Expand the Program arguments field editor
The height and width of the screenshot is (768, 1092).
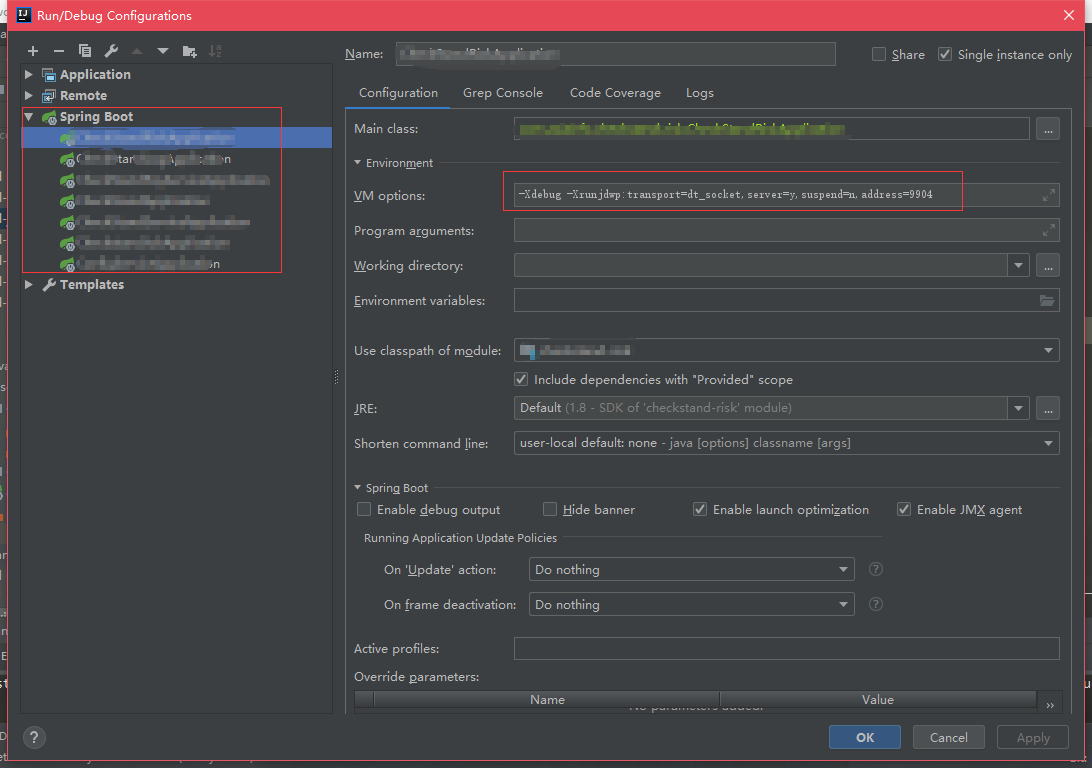click(x=1048, y=230)
